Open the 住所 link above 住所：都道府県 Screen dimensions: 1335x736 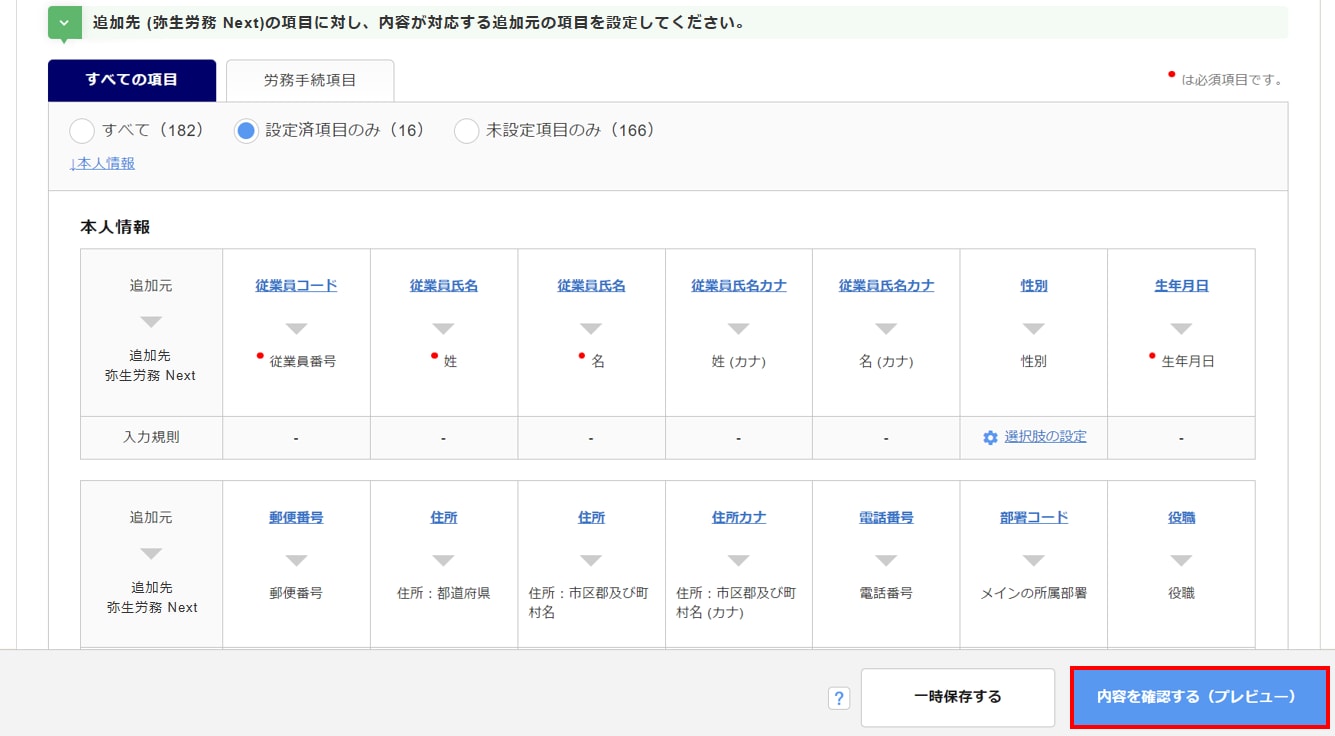(x=444, y=518)
